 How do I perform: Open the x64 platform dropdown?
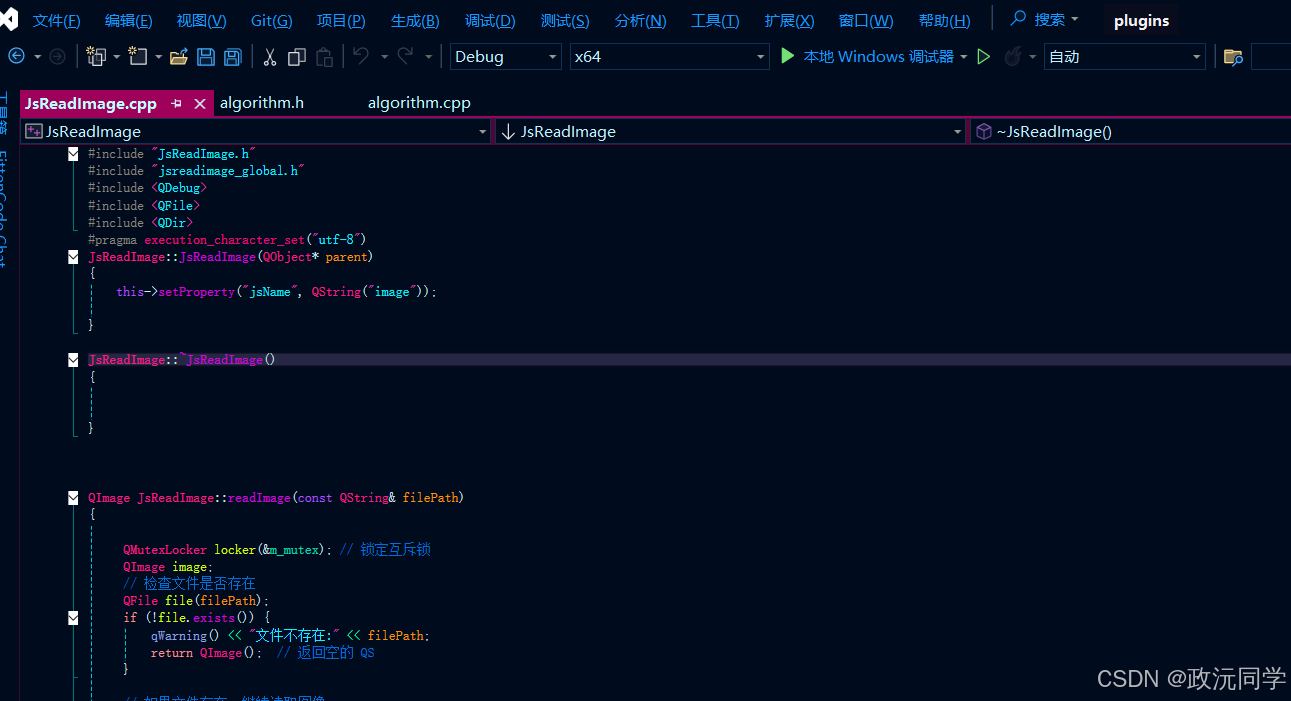pyautogui.click(x=669, y=57)
